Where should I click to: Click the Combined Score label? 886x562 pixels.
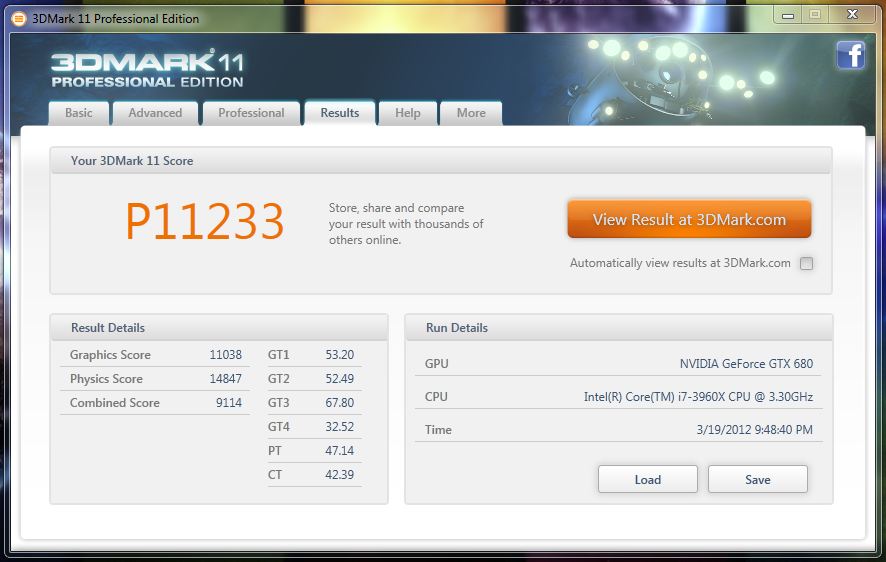[115, 403]
